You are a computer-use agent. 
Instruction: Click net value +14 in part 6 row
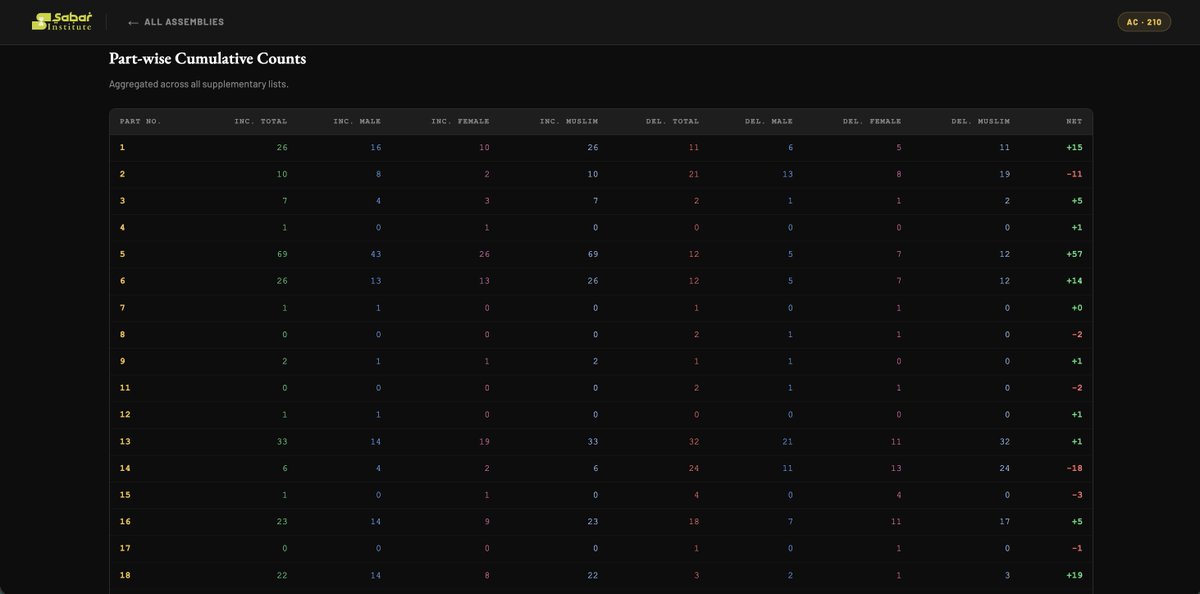click(x=1074, y=281)
